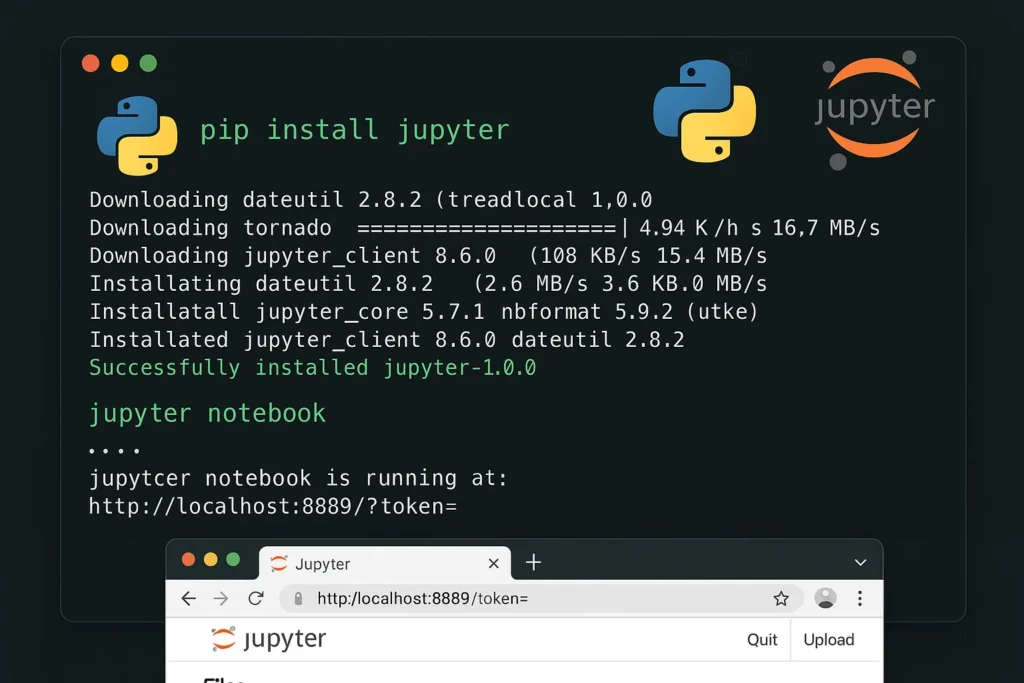
Task: Click the localhost:8889 address field
Action: (541, 598)
